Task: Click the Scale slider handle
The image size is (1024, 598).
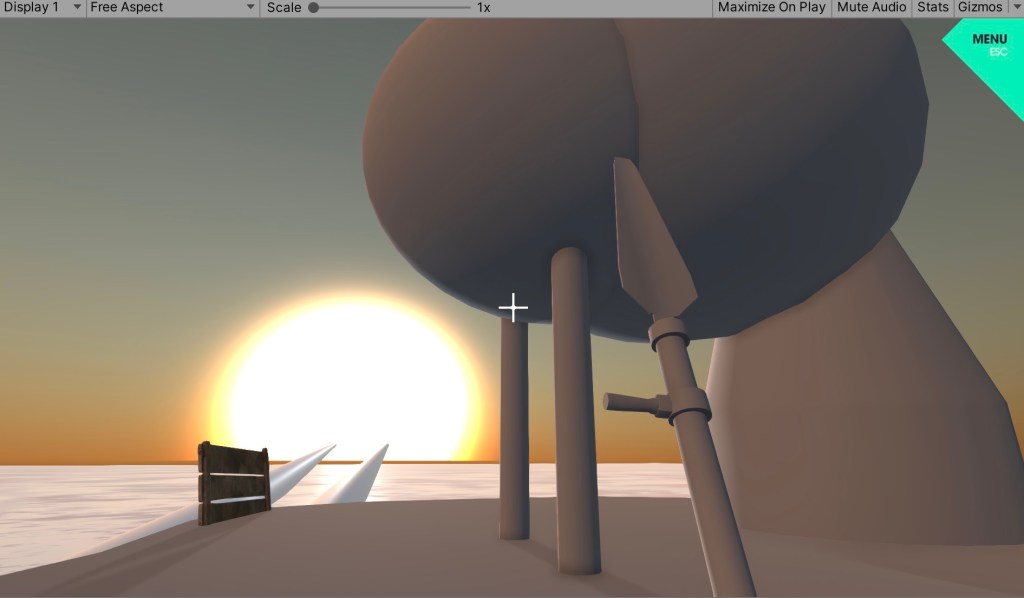Action: pos(313,8)
